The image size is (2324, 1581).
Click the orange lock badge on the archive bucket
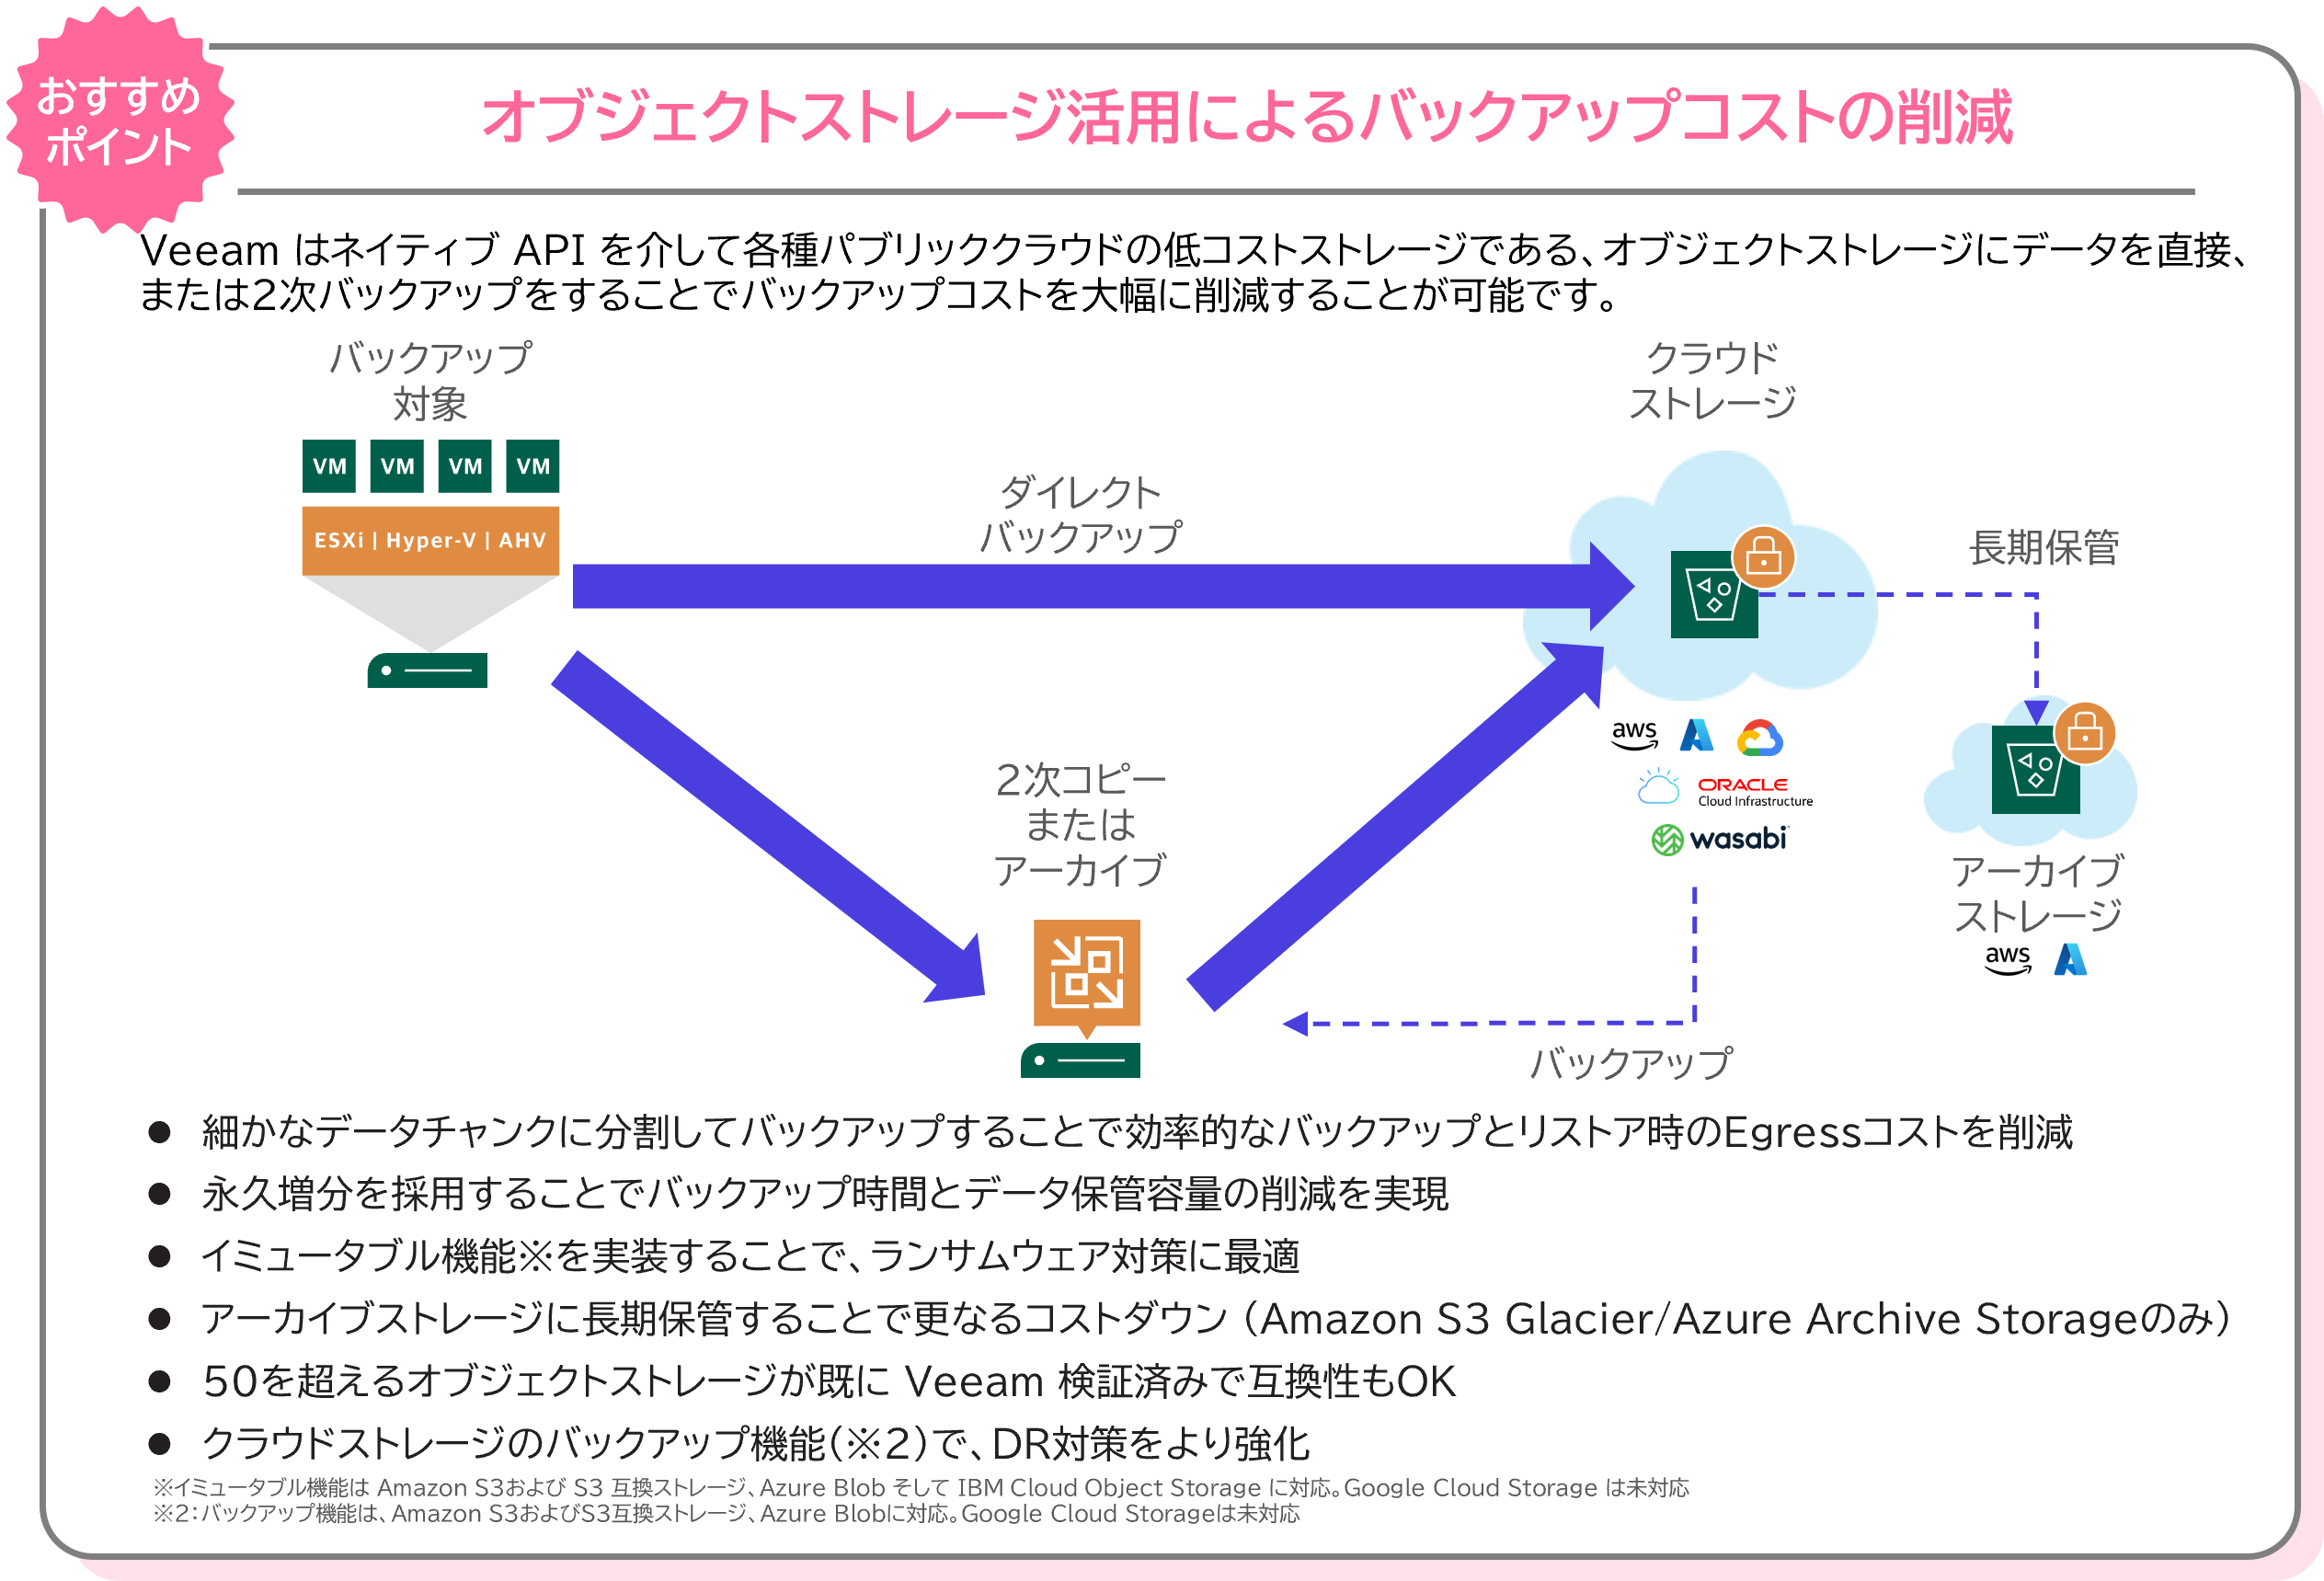tap(2084, 733)
